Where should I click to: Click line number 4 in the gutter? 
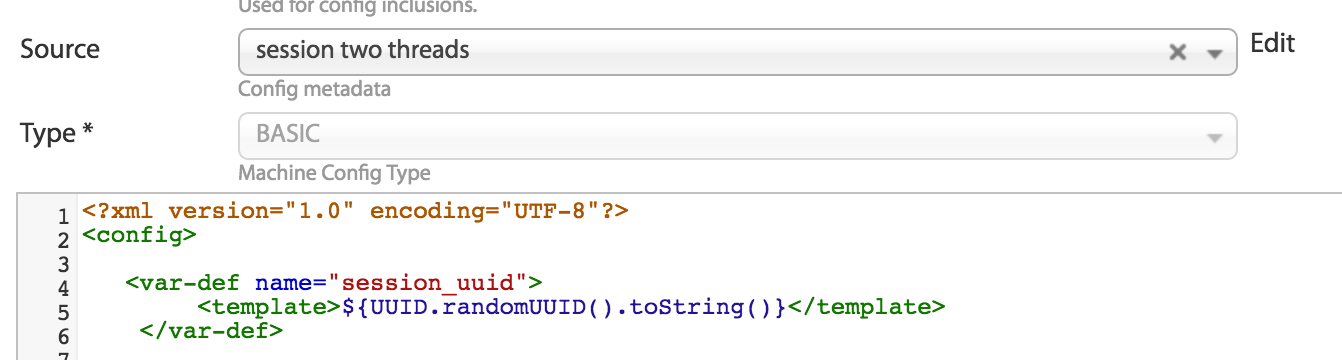click(x=62, y=288)
